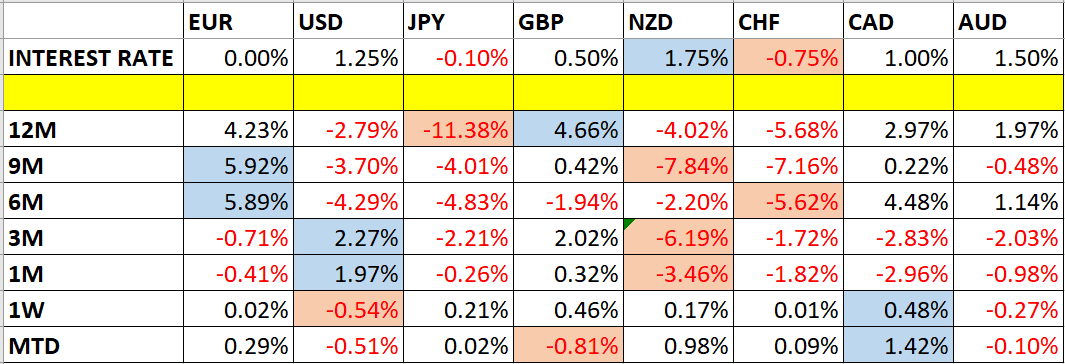This screenshot has height=364, width=1065.
Task: Click the USD interest rate 1.25% cell
Action: pos(348,57)
